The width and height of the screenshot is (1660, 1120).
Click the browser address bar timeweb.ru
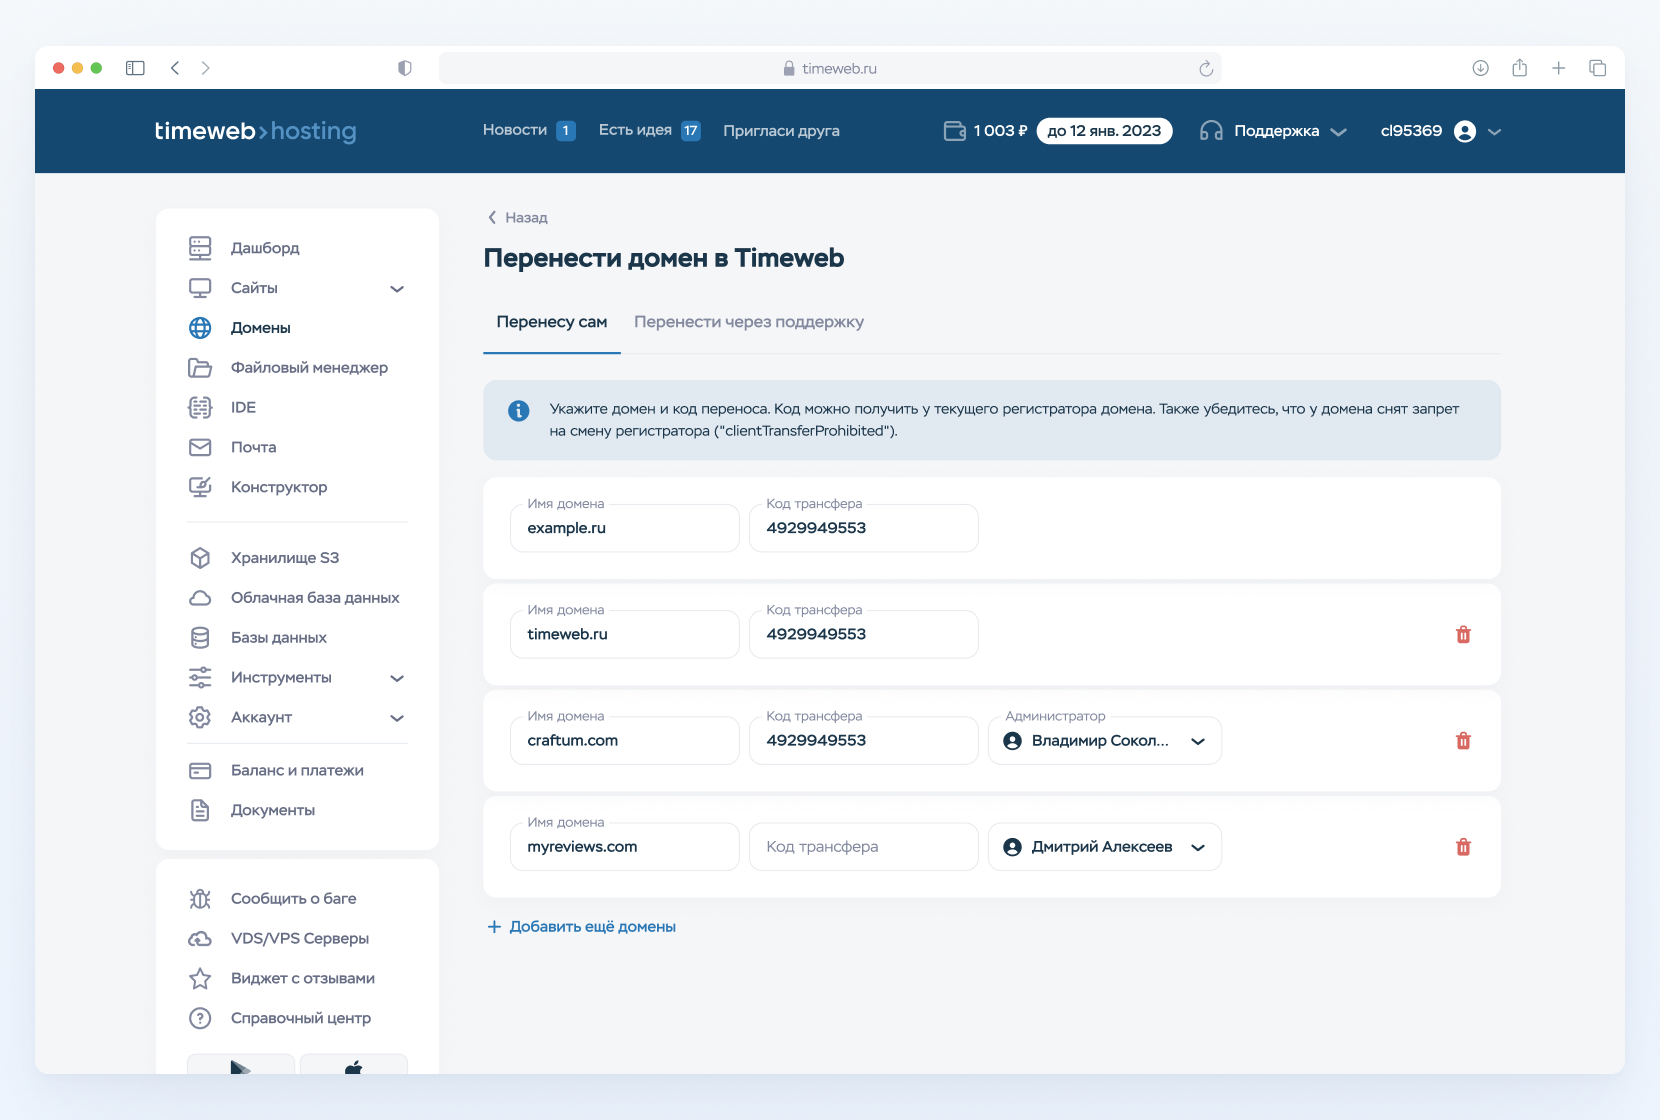(830, 68)
